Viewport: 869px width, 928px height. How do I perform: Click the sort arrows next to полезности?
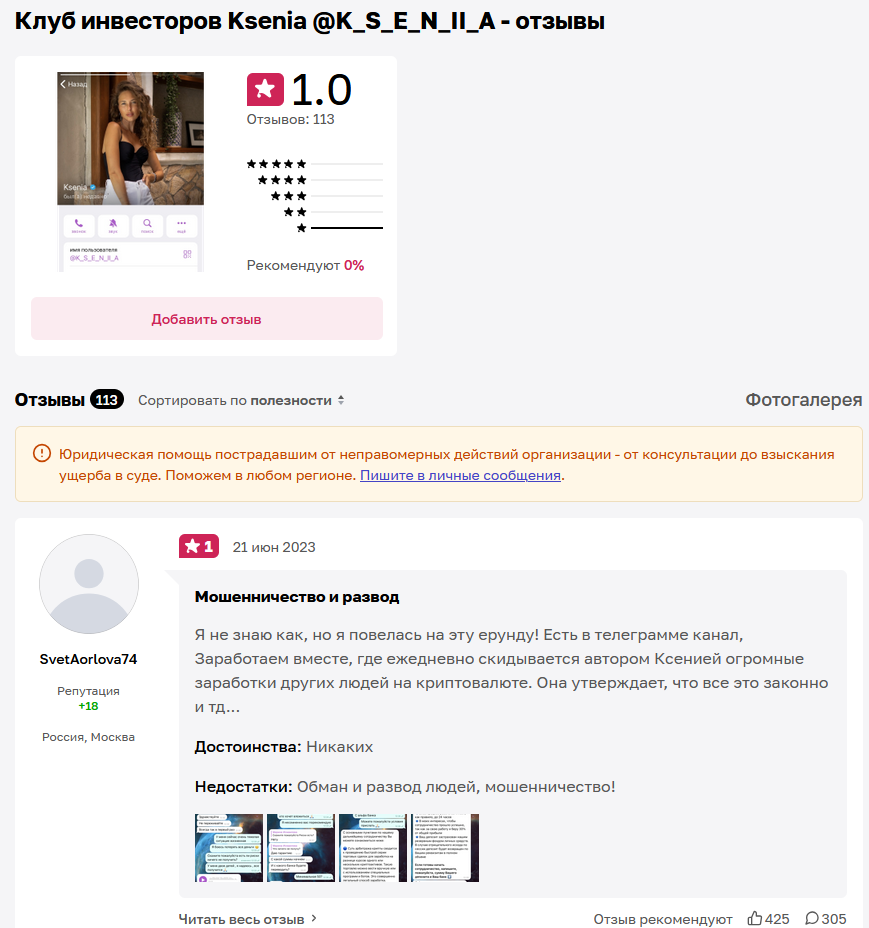(x=341, y=401)
